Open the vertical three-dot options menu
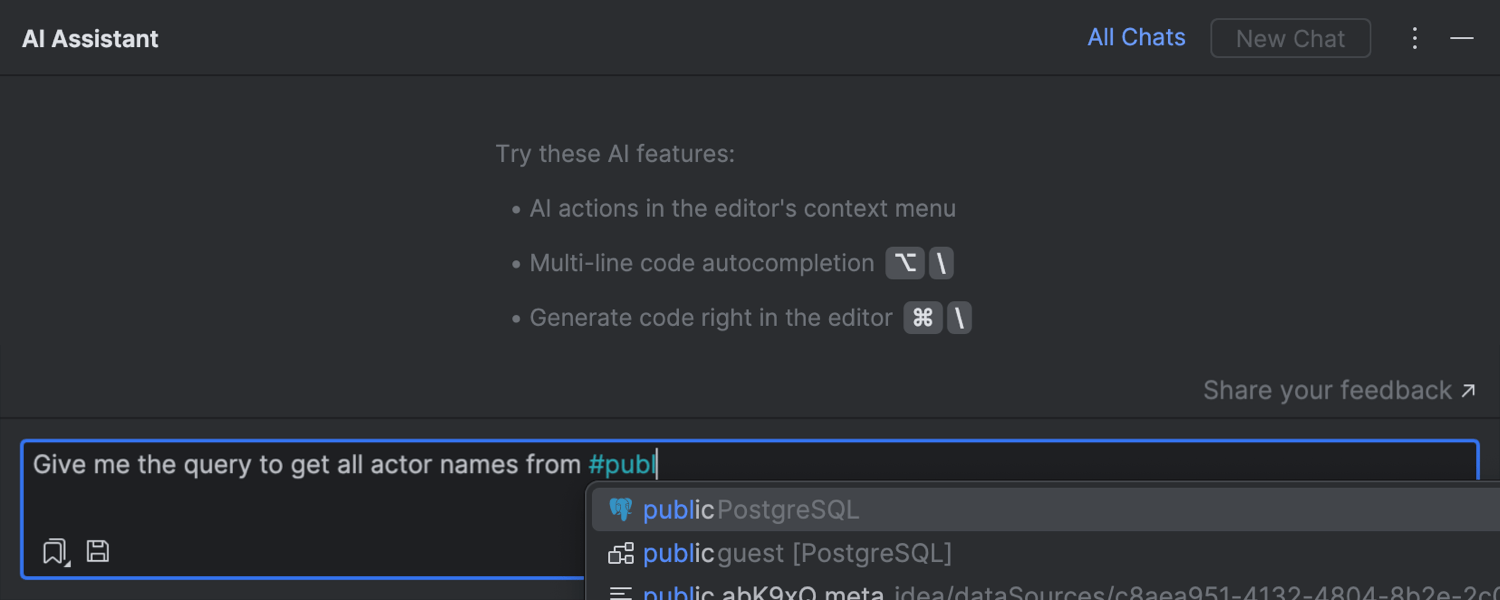Image resolution: width=1500 pixels, height=600 pixels. coord(1414,38)
